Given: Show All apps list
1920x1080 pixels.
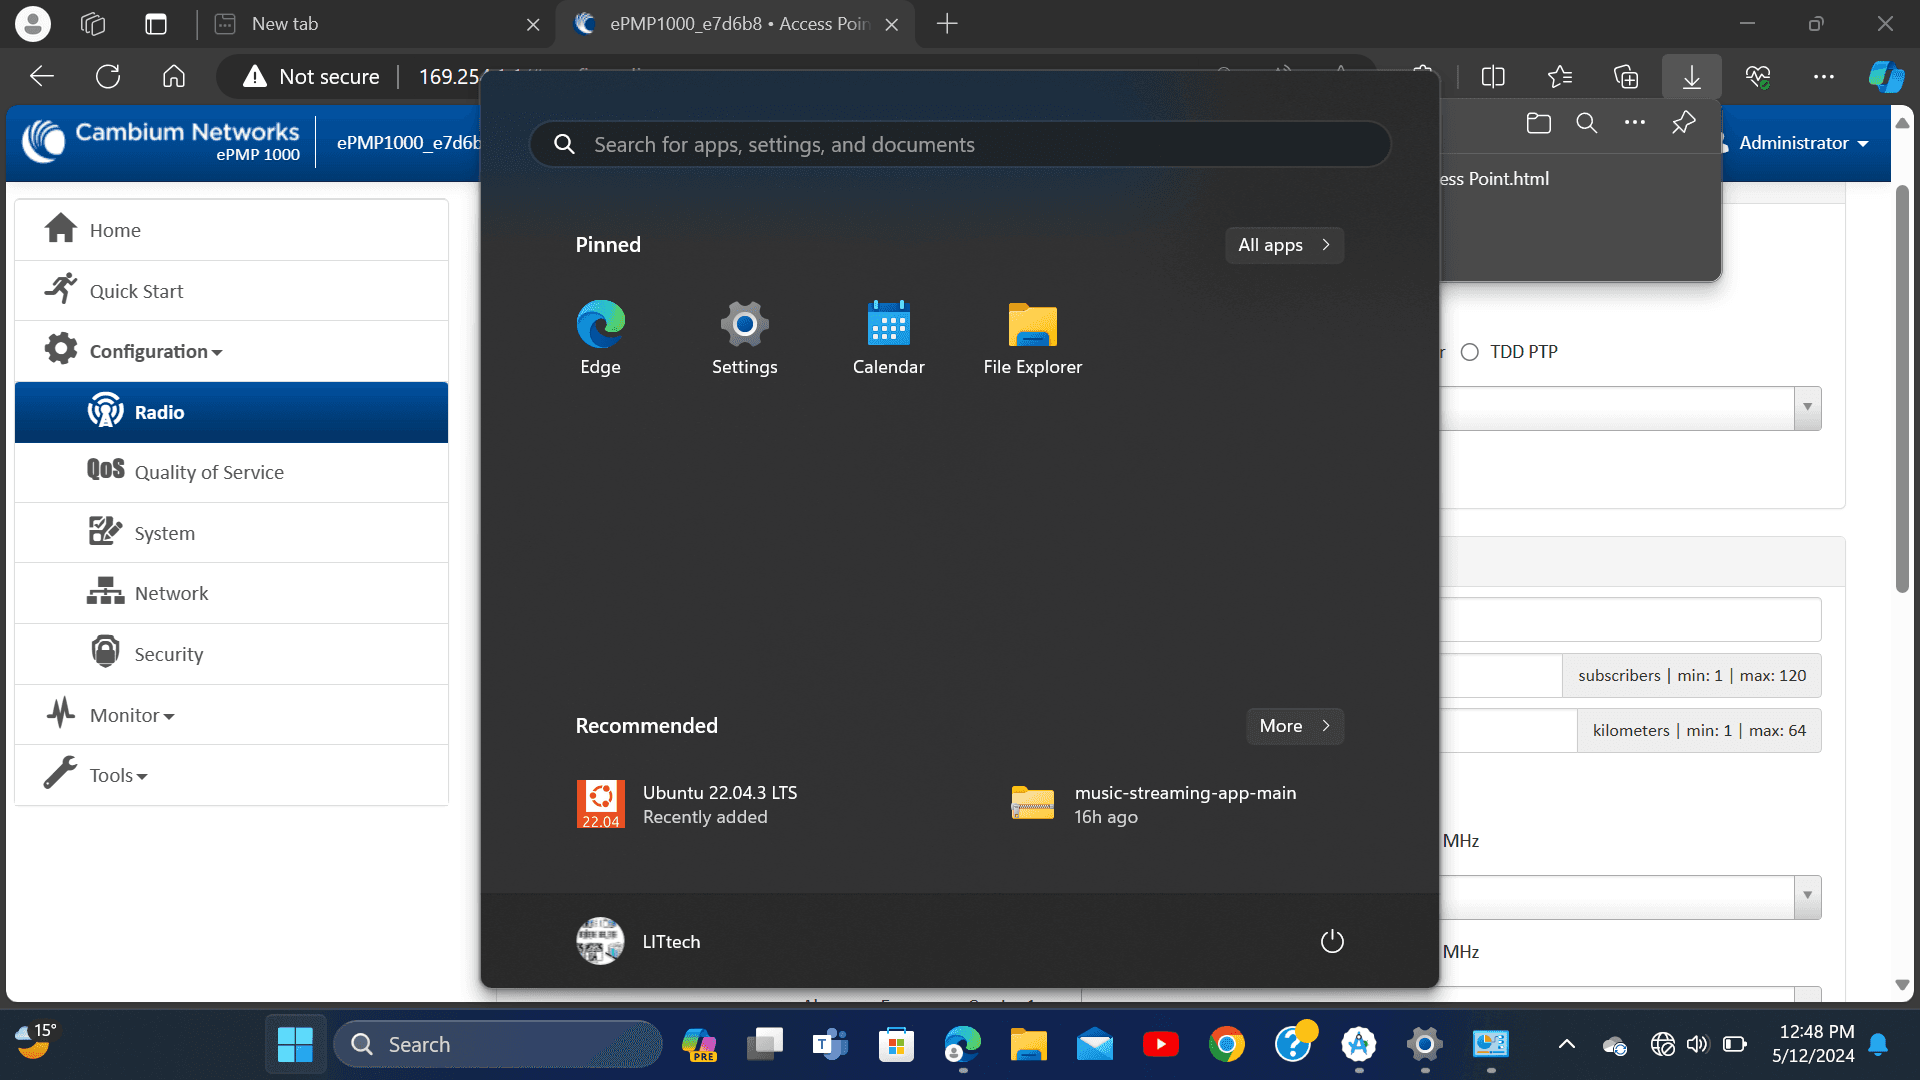Looking at the screenshot, I should click(x=1284, y=245).
